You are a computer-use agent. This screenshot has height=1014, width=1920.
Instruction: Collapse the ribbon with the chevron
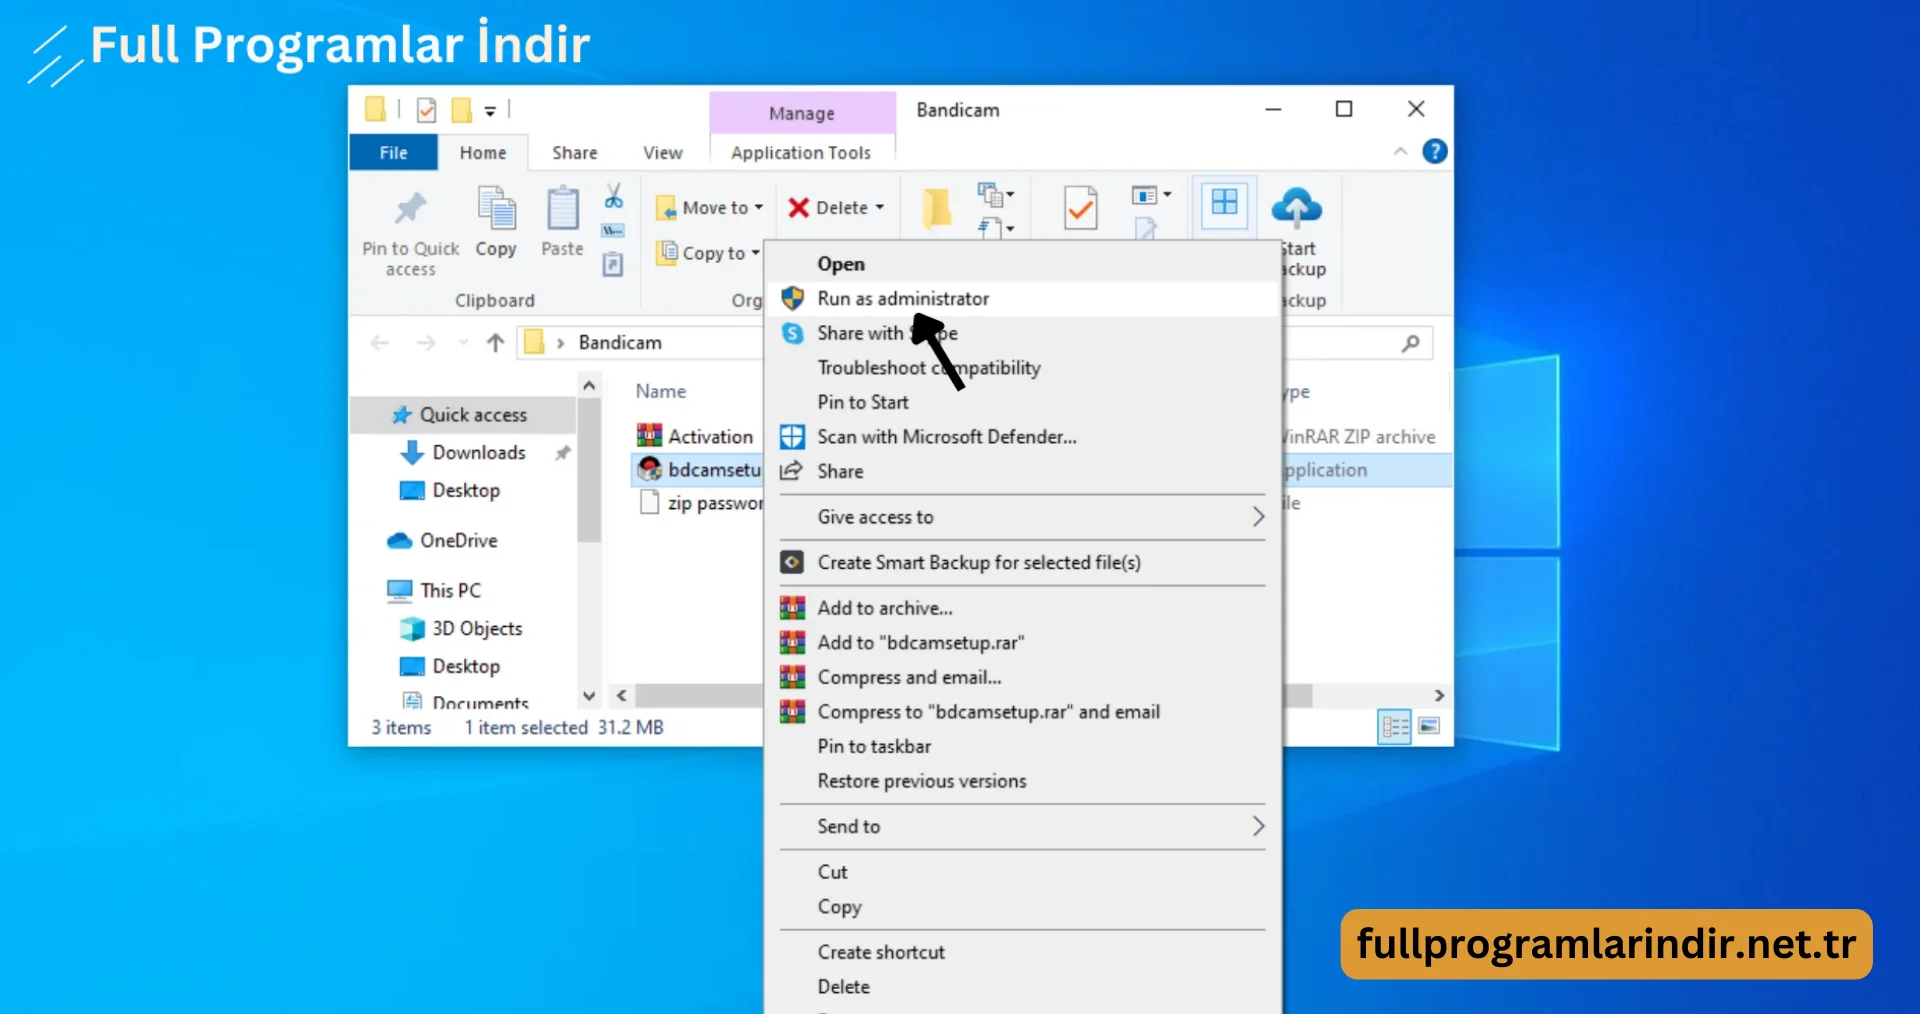[x=1400, y=152]
